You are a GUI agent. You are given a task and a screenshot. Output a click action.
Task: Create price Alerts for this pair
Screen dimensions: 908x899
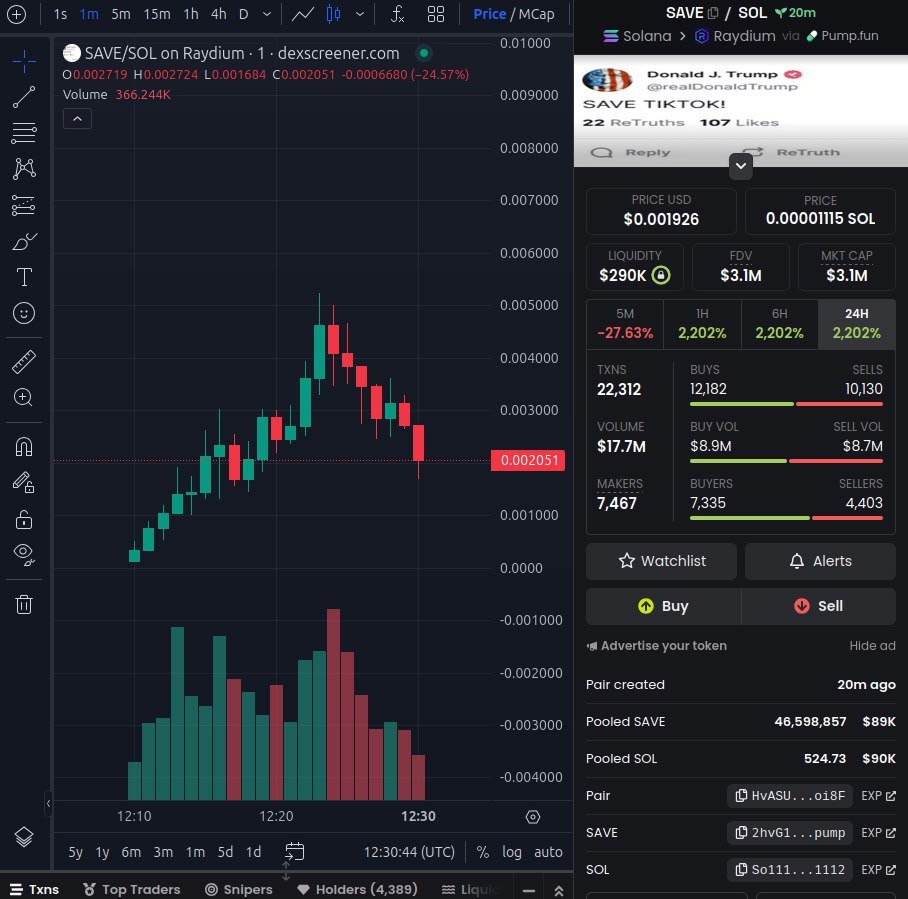[820, 561]
